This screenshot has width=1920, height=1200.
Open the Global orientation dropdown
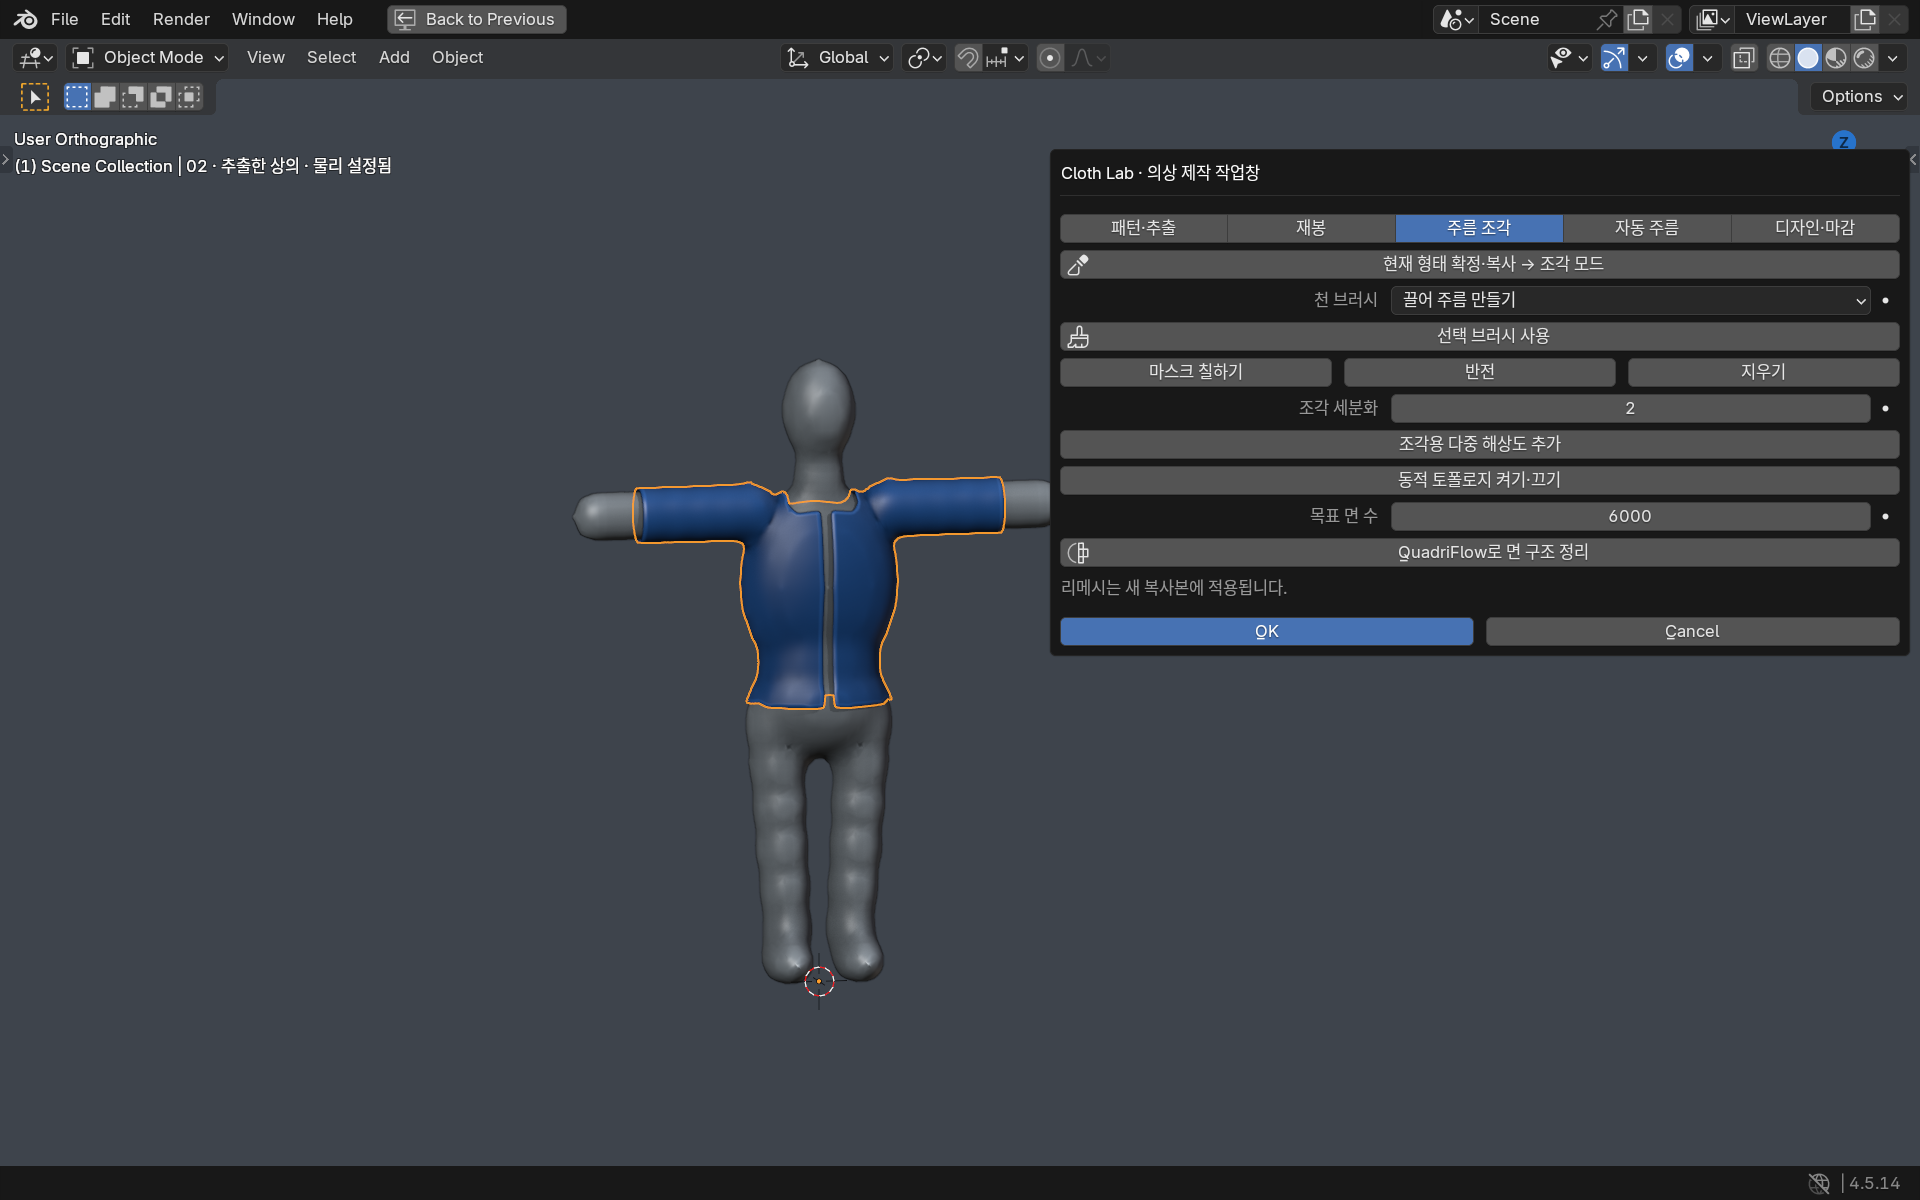tap(837, 58)
